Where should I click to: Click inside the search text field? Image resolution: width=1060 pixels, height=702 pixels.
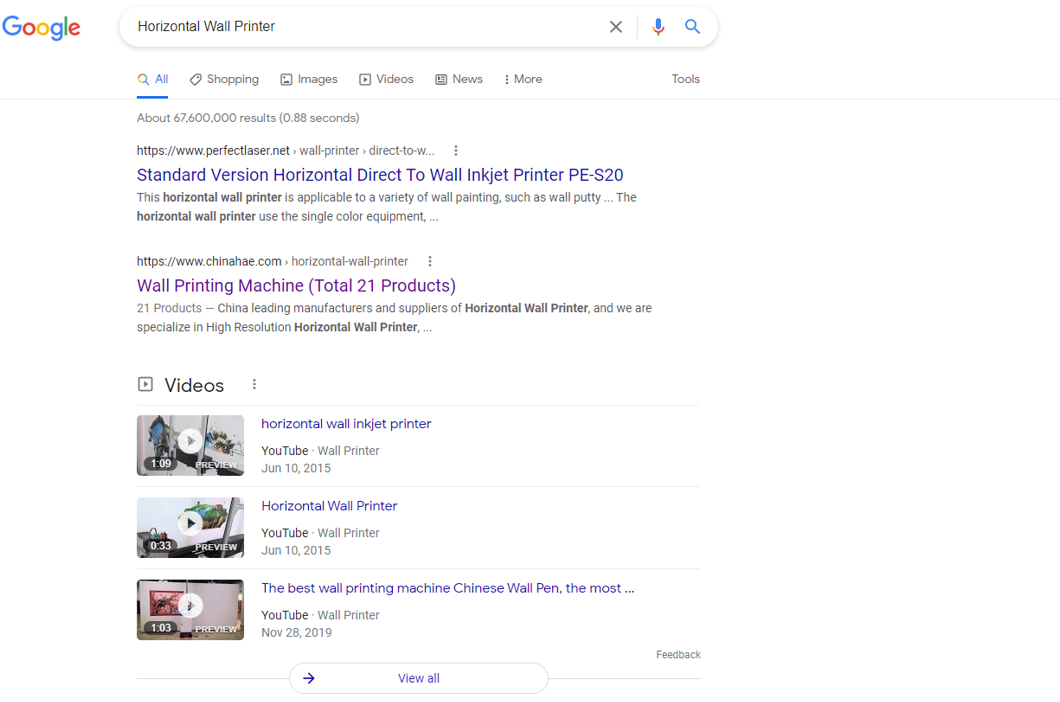point(360,27)
